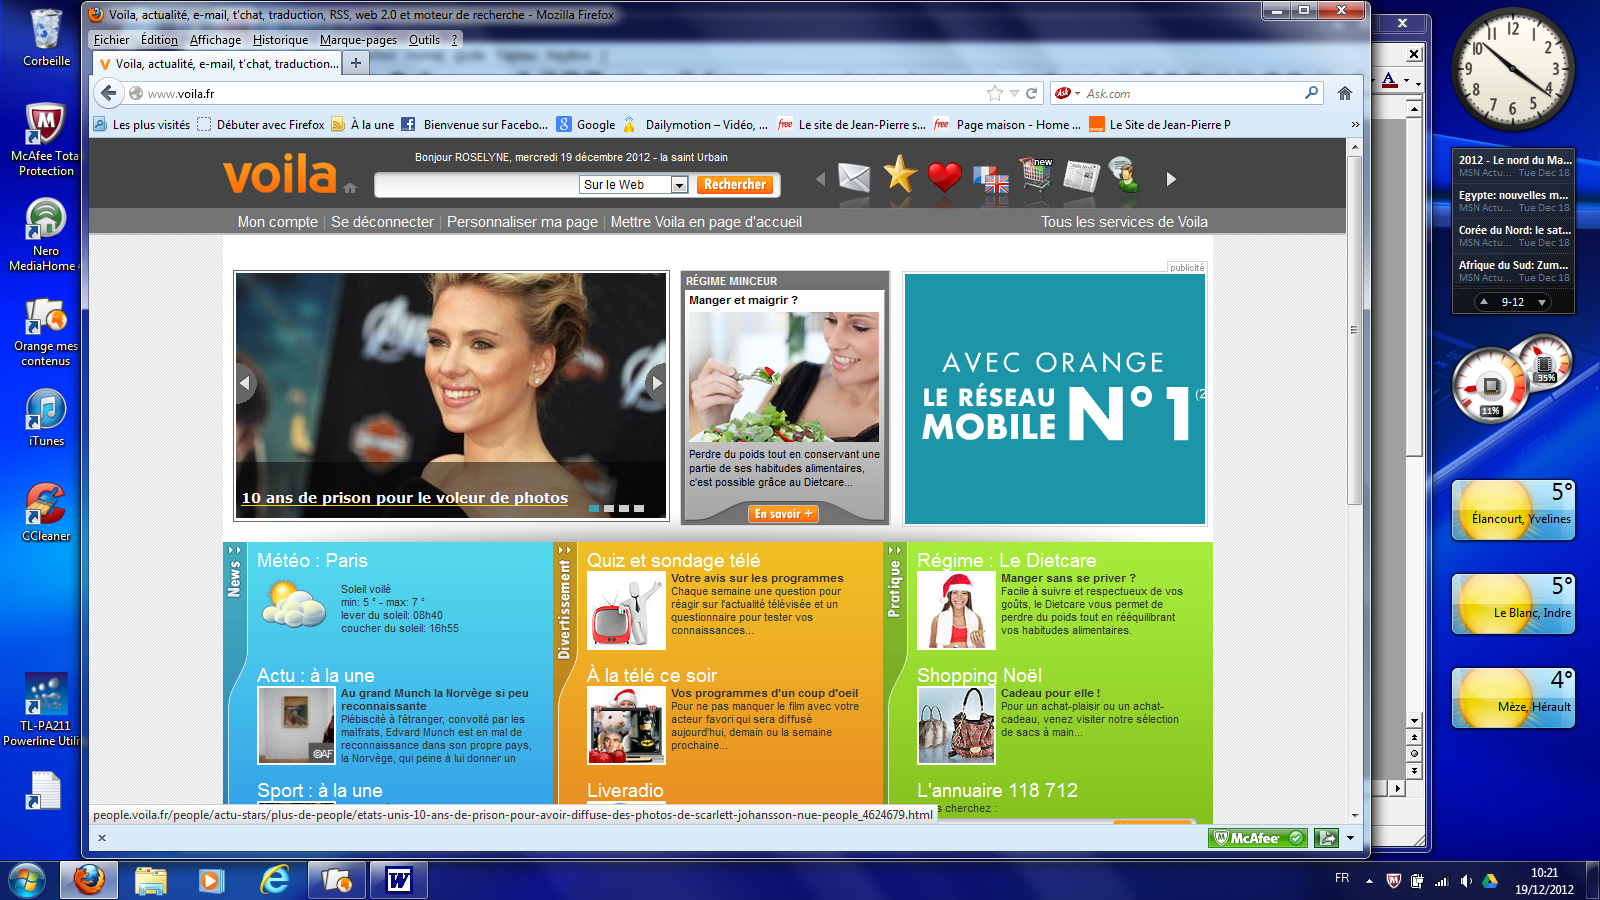Click the Ask.com search magnifier icon
This screenshot has width=1600, height=900.
1311,93
